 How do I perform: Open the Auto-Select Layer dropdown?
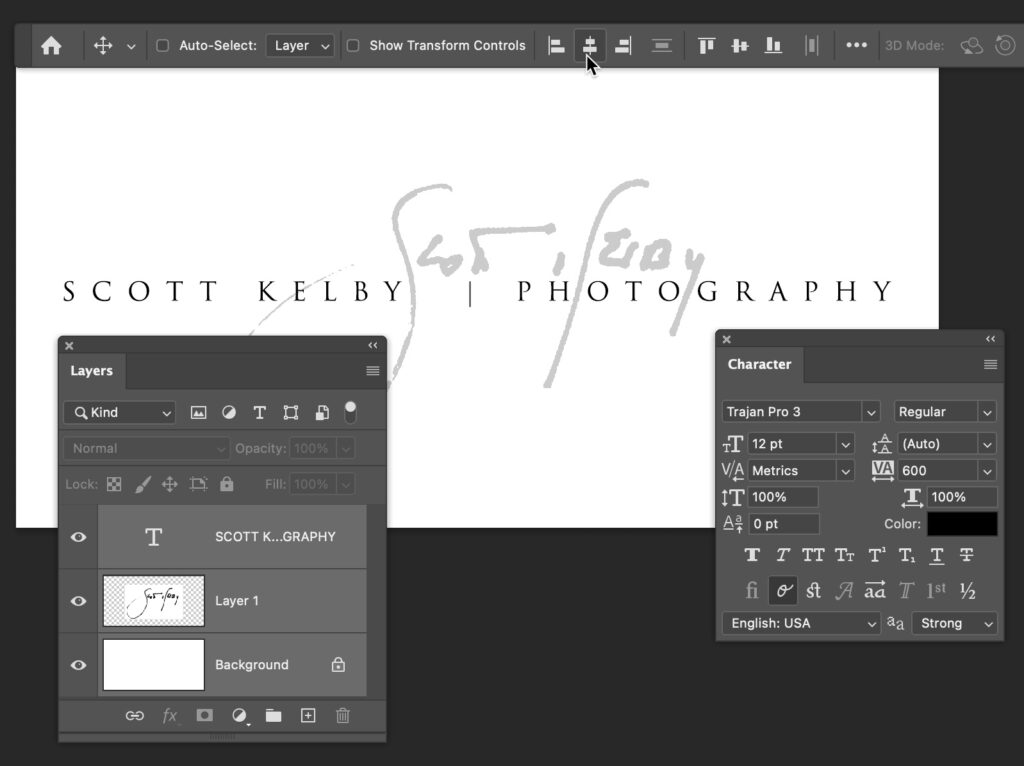point(300,46)
